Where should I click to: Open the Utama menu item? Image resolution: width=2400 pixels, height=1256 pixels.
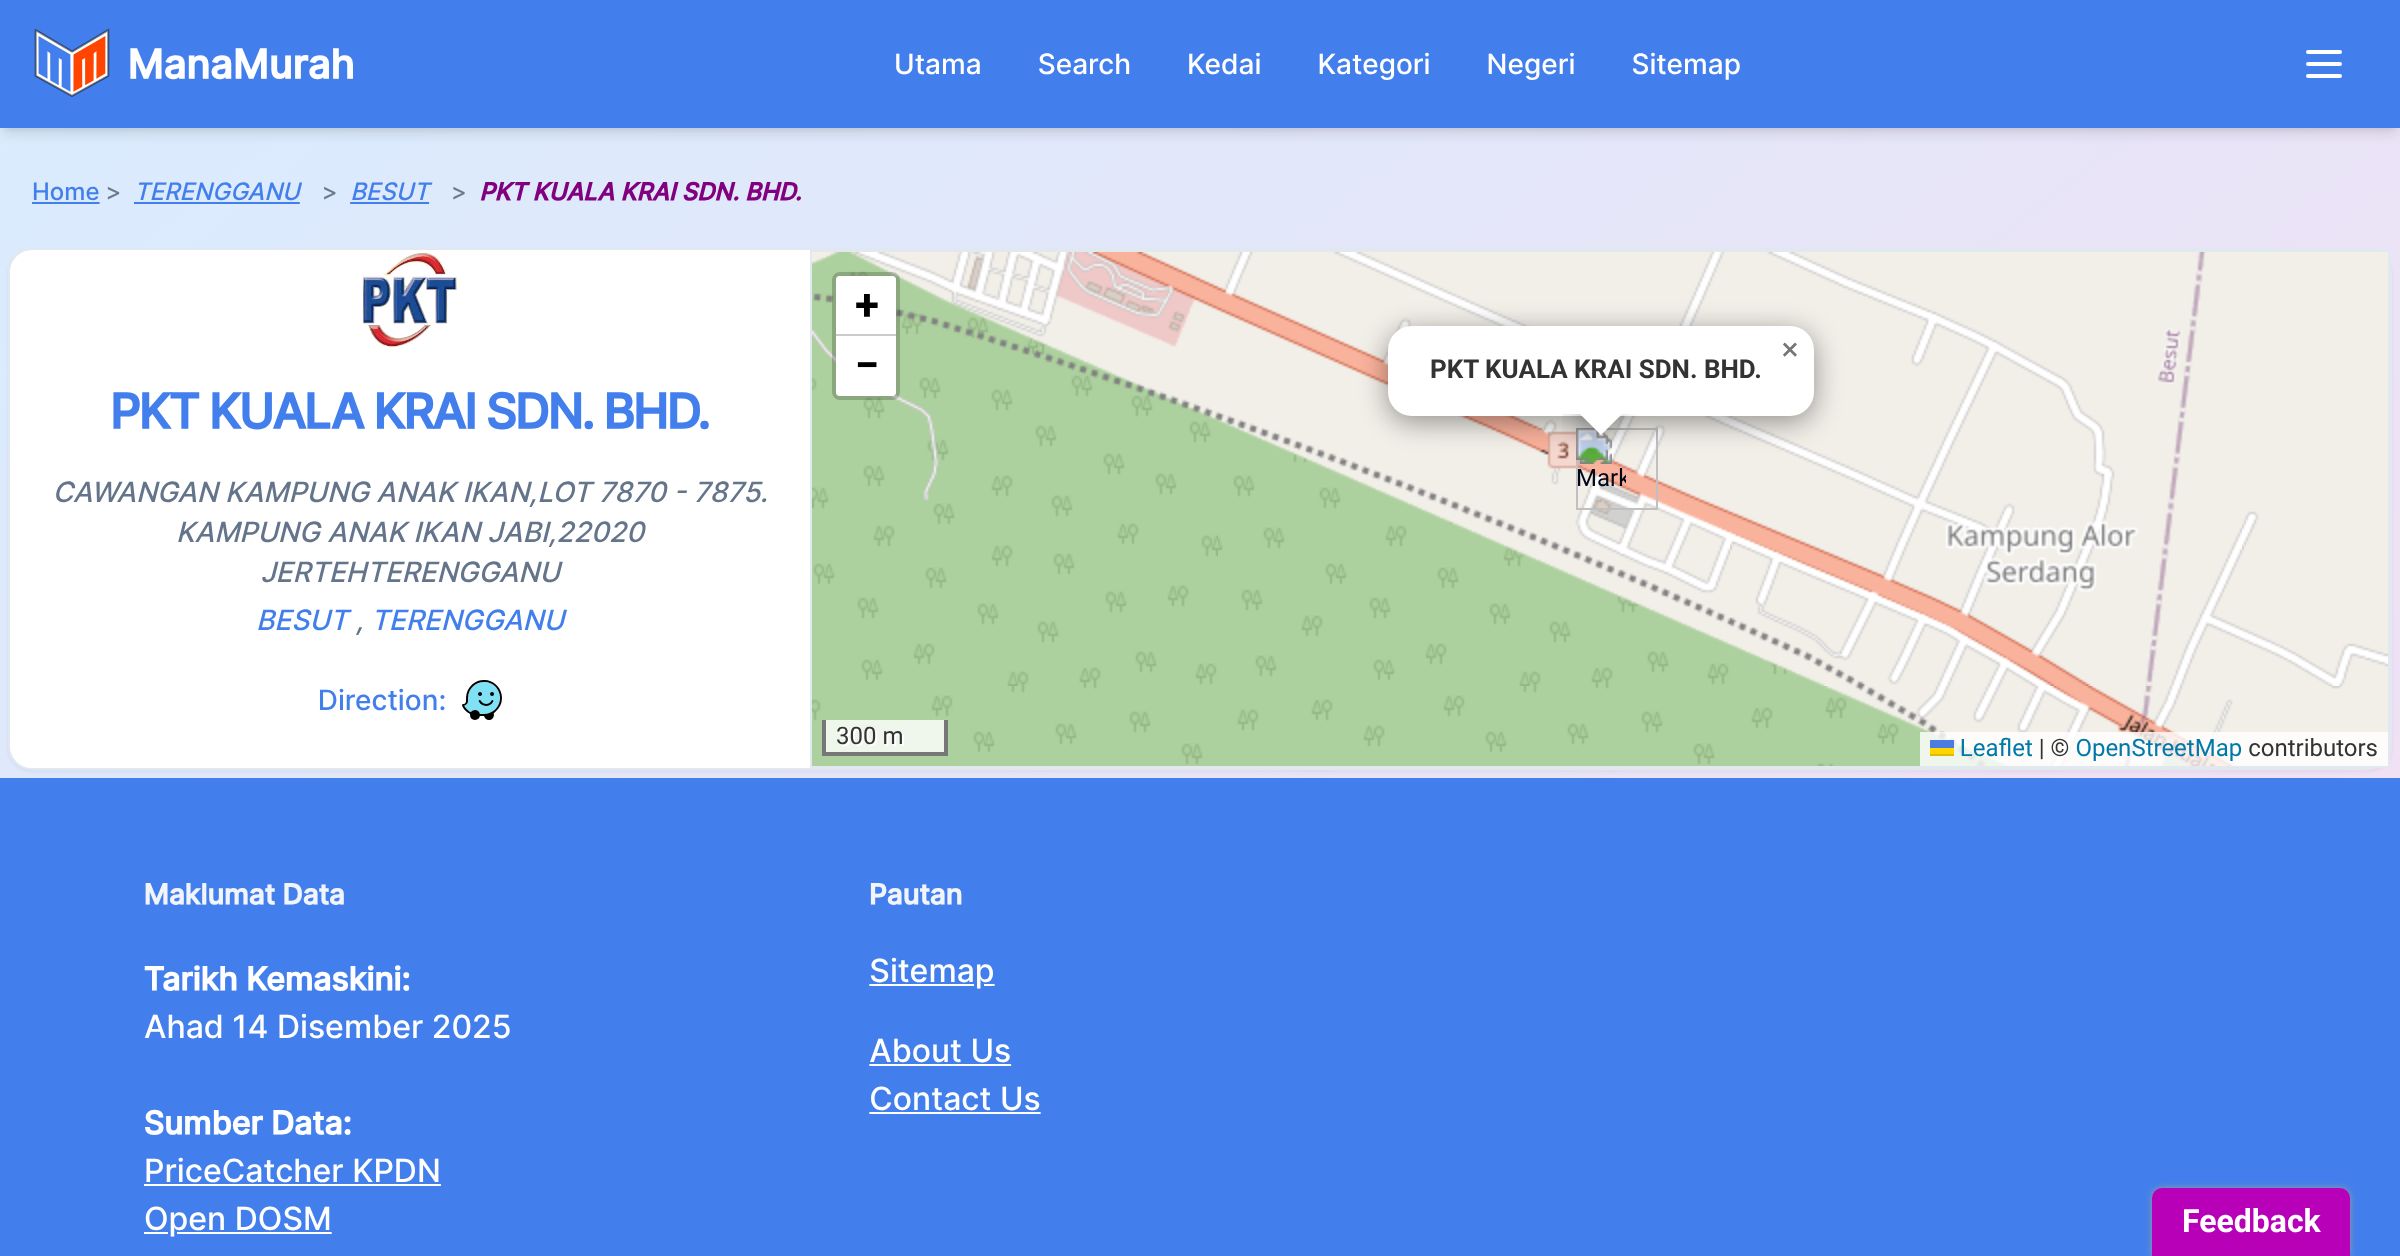[x=937, y=64]
